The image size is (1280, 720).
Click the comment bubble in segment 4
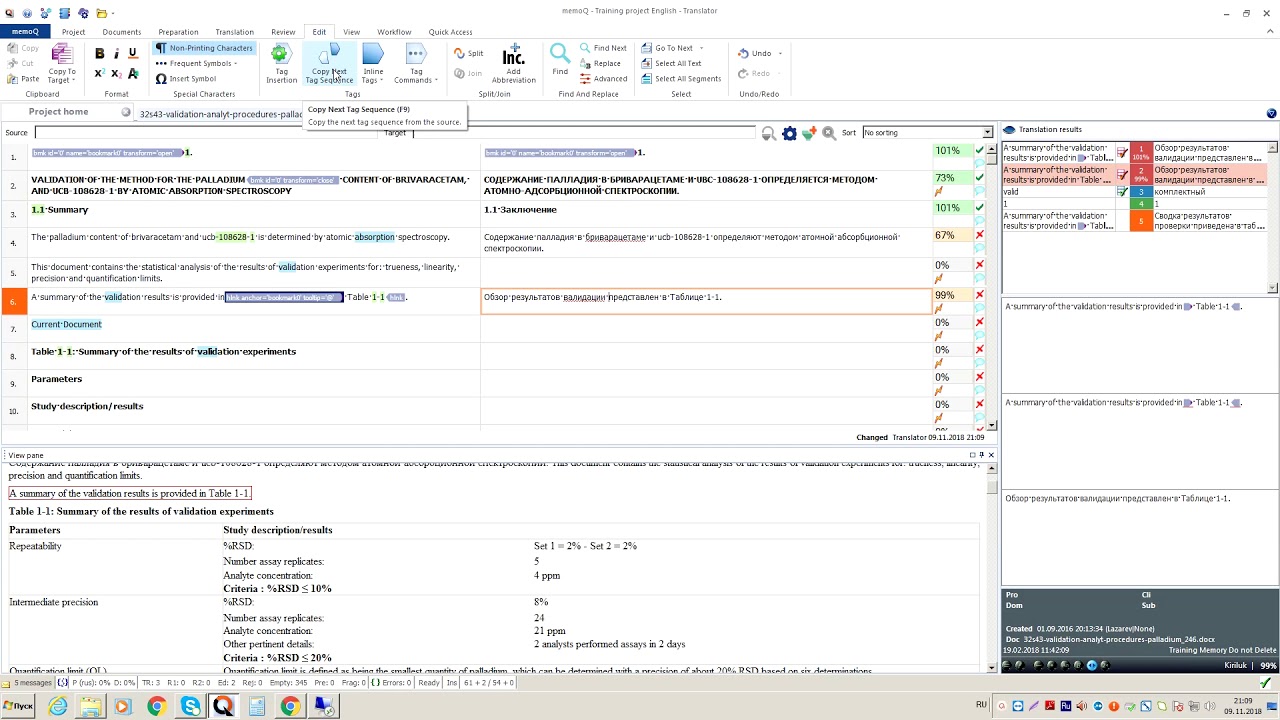[979, 248]
